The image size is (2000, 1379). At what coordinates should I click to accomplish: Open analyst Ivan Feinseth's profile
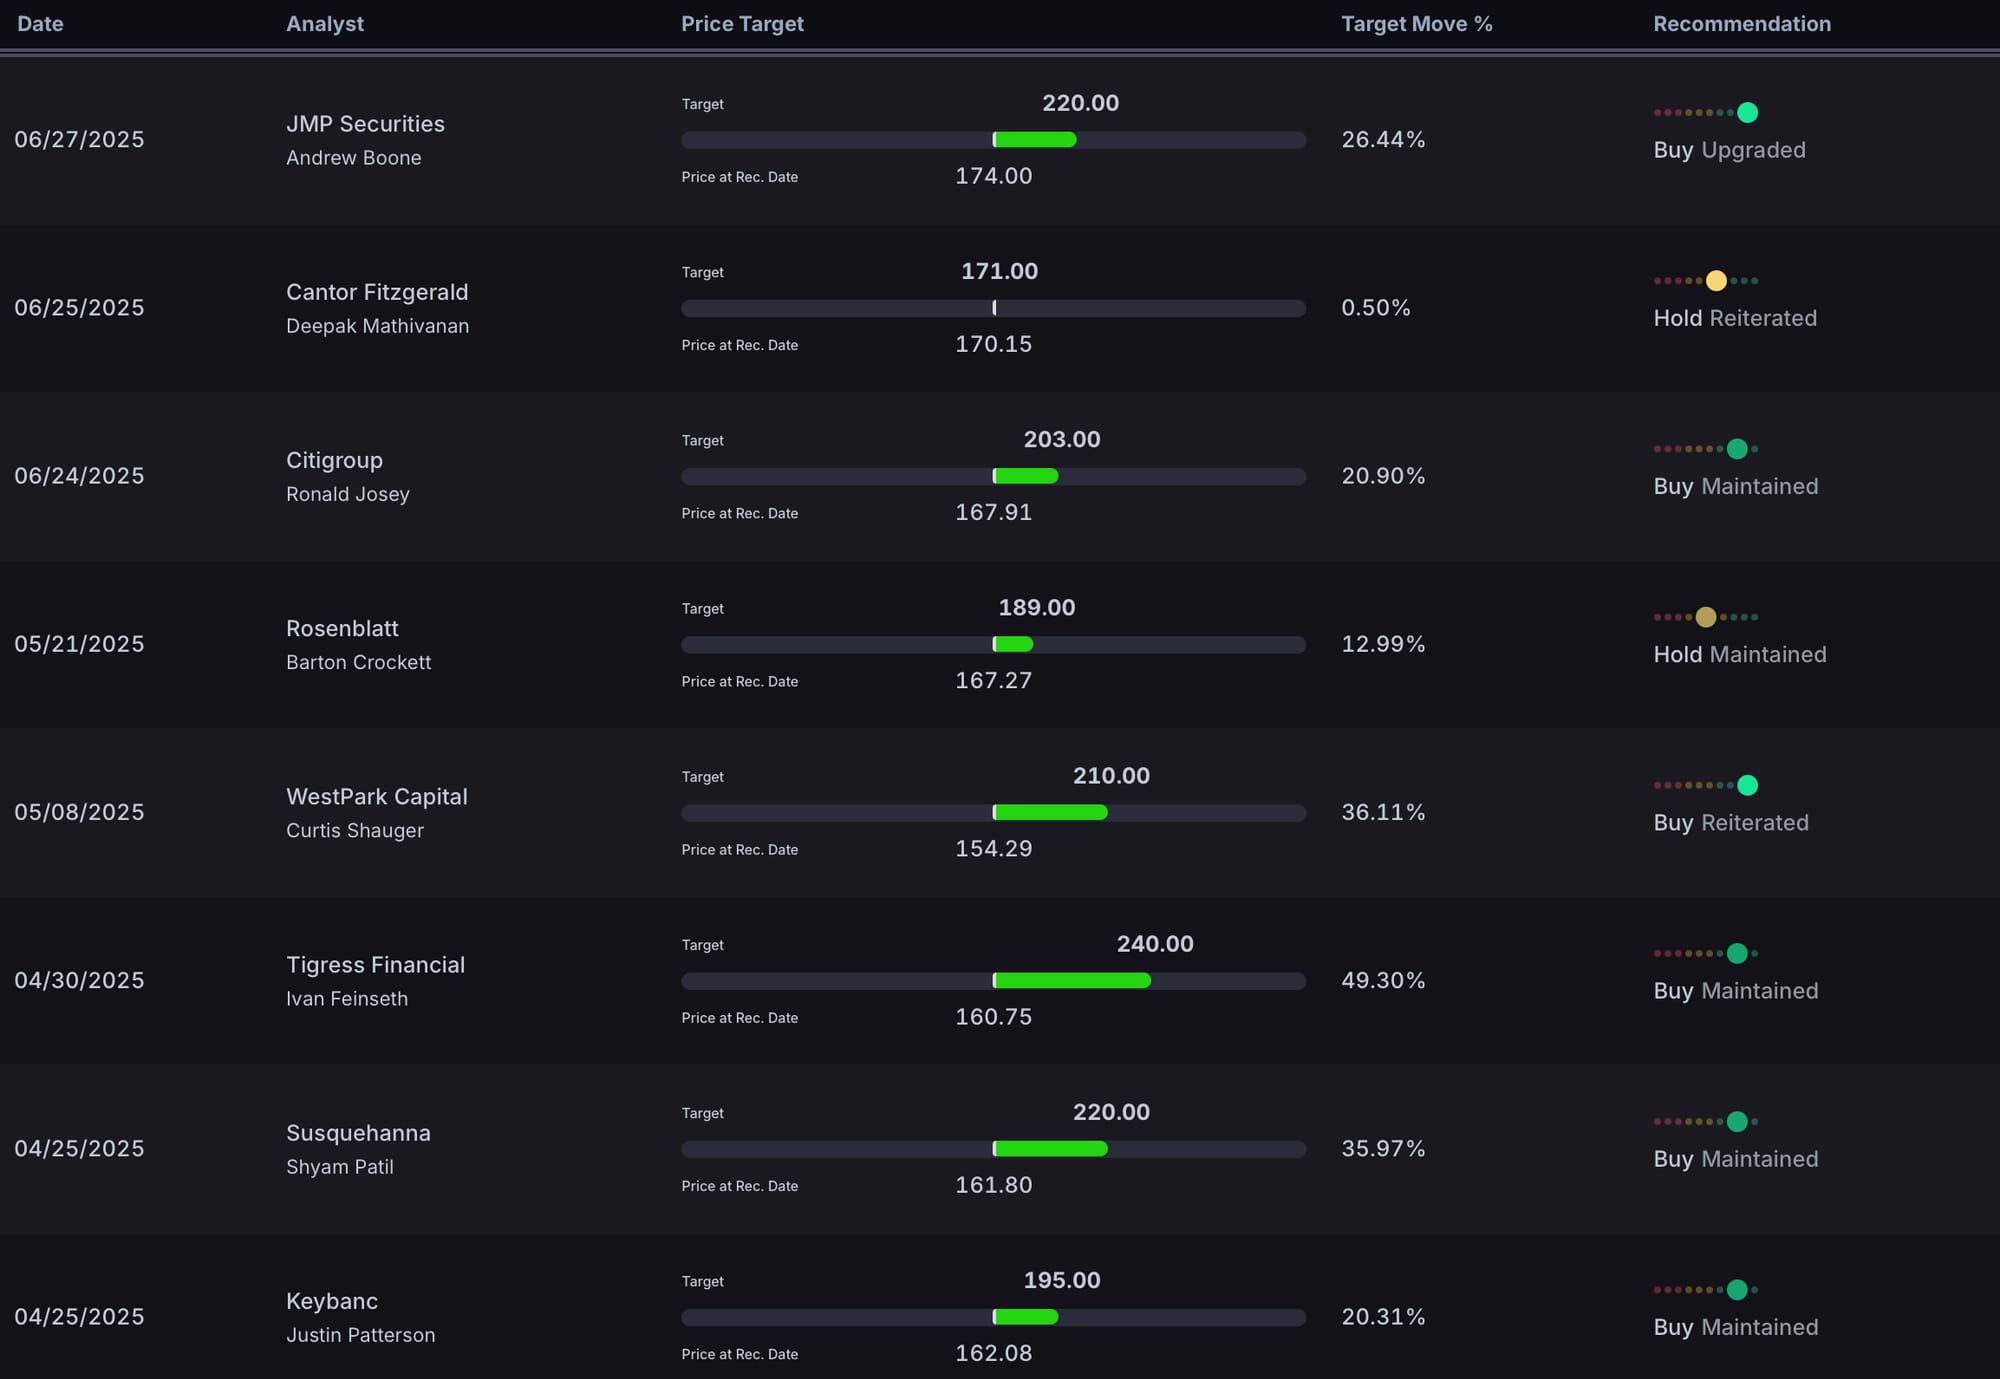(346, 999)
